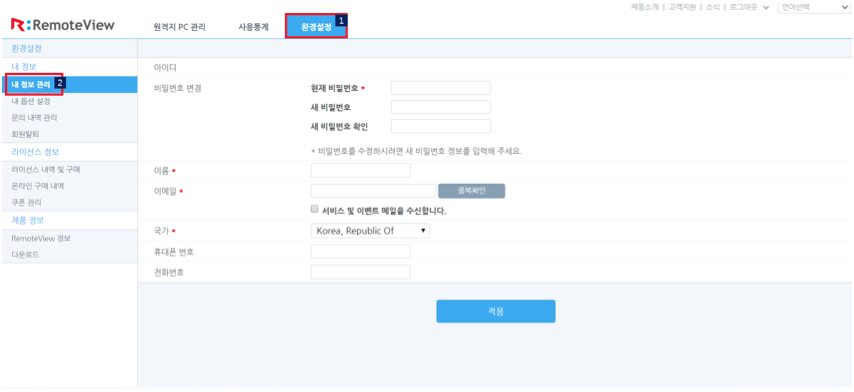Open the 사용통계 tab
Viewport: 854px width, 392px height.
pos(253,27)
